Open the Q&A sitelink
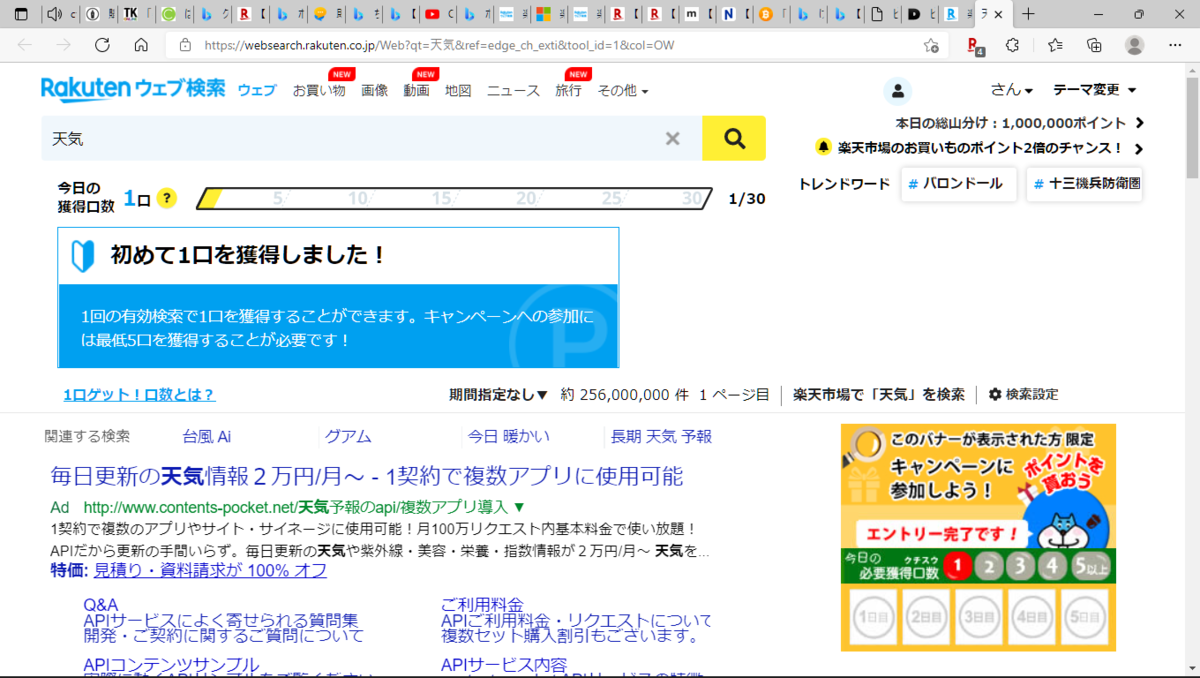The height and width of the screenshot is (678, 1200). 101,605
